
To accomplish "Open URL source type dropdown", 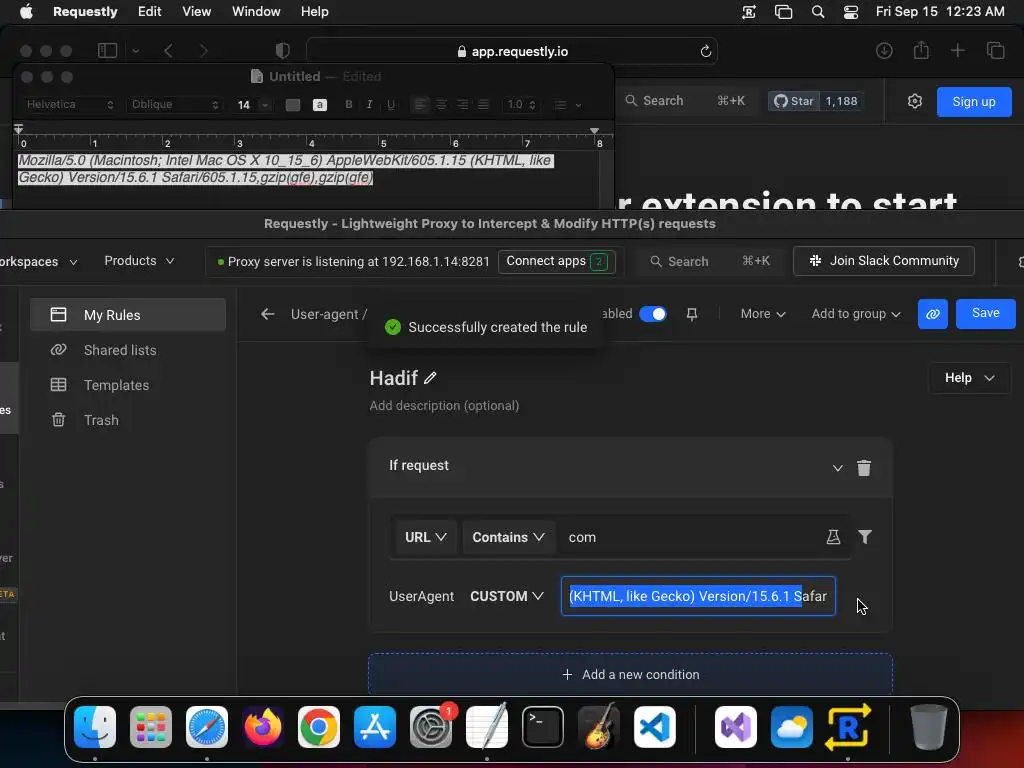I will coord(426,537).
